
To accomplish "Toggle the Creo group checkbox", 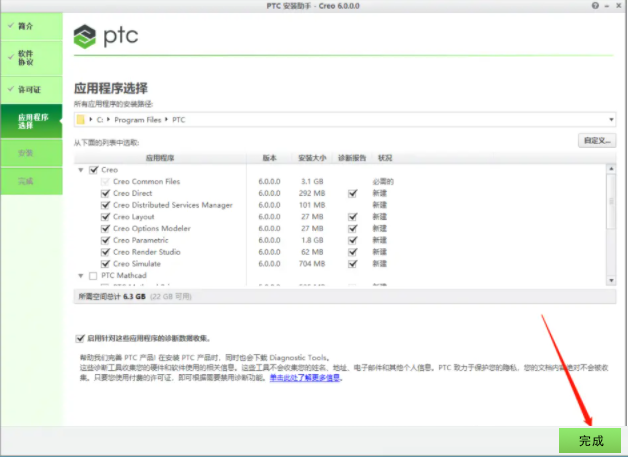I will tap(94, 170).
